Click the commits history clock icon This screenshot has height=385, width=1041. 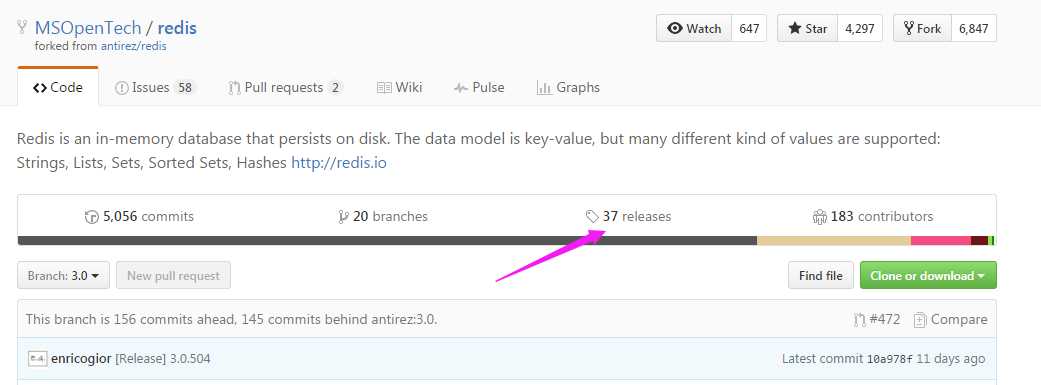(92, 216)
